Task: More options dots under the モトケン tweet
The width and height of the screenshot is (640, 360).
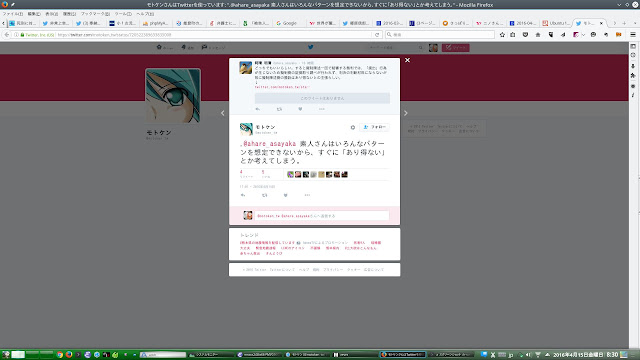Action: (307, 195)
